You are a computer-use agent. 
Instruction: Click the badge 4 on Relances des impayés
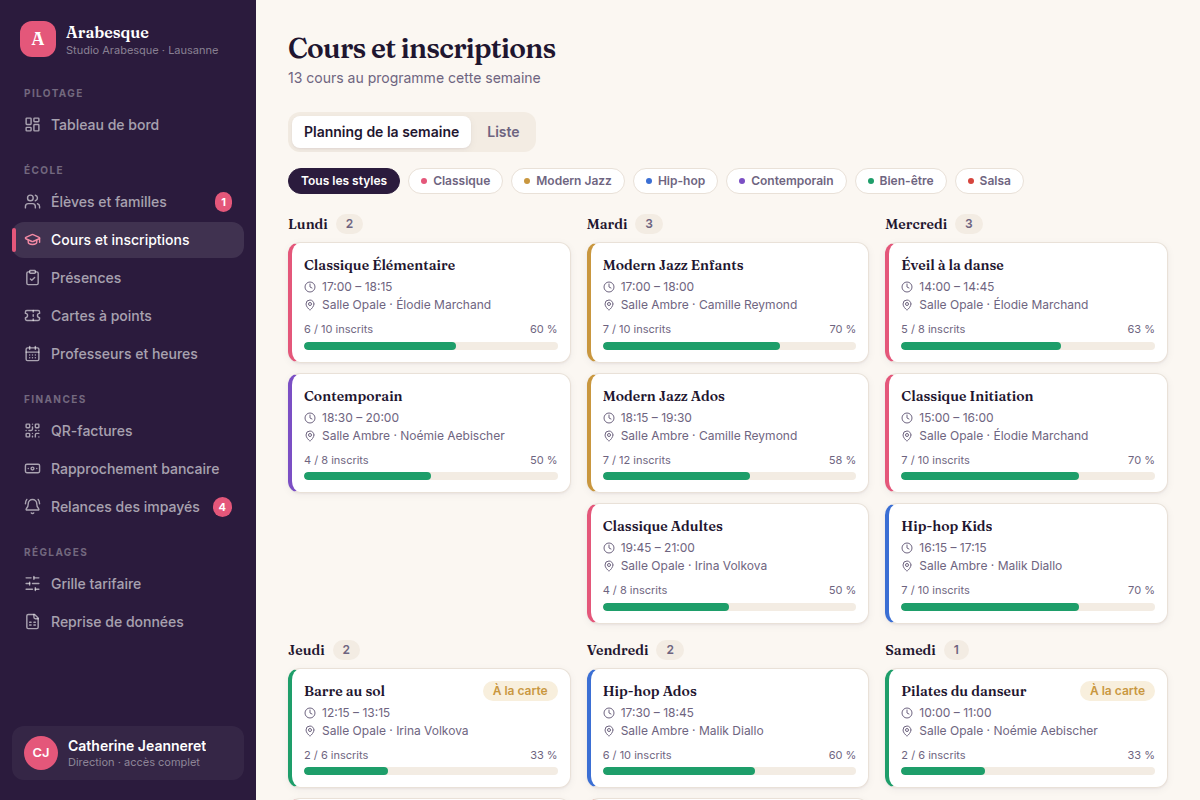point(223,507)
